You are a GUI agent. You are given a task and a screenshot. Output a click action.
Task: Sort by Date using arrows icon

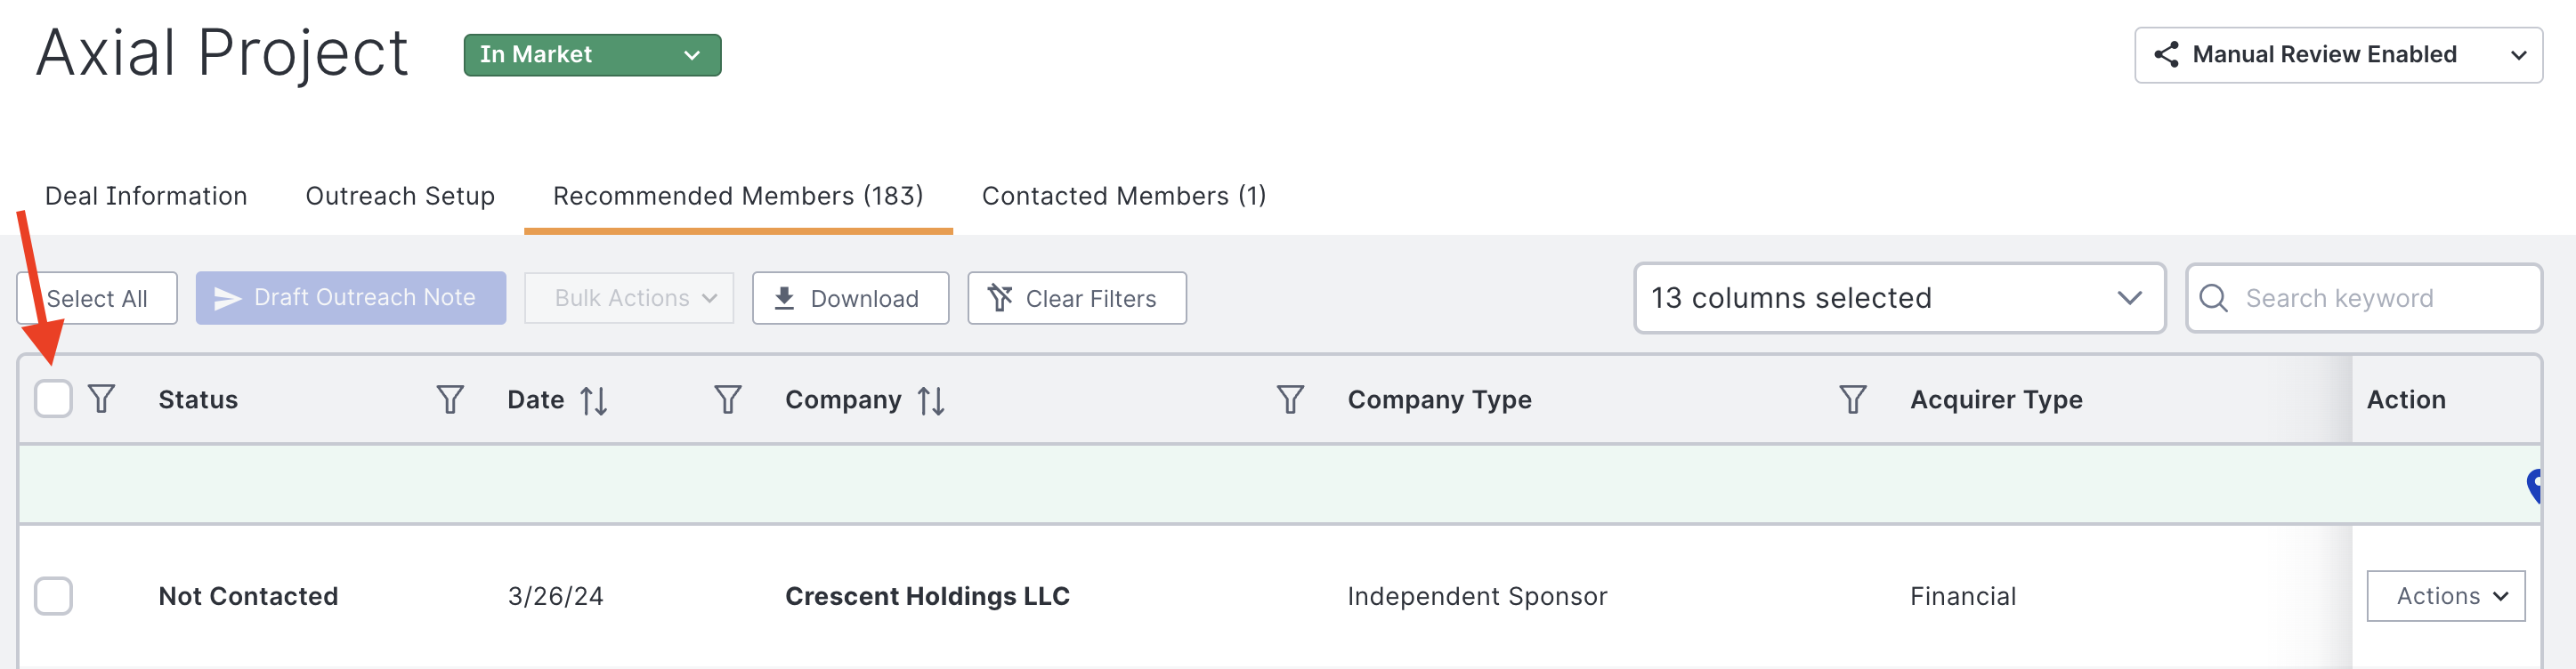594,401
